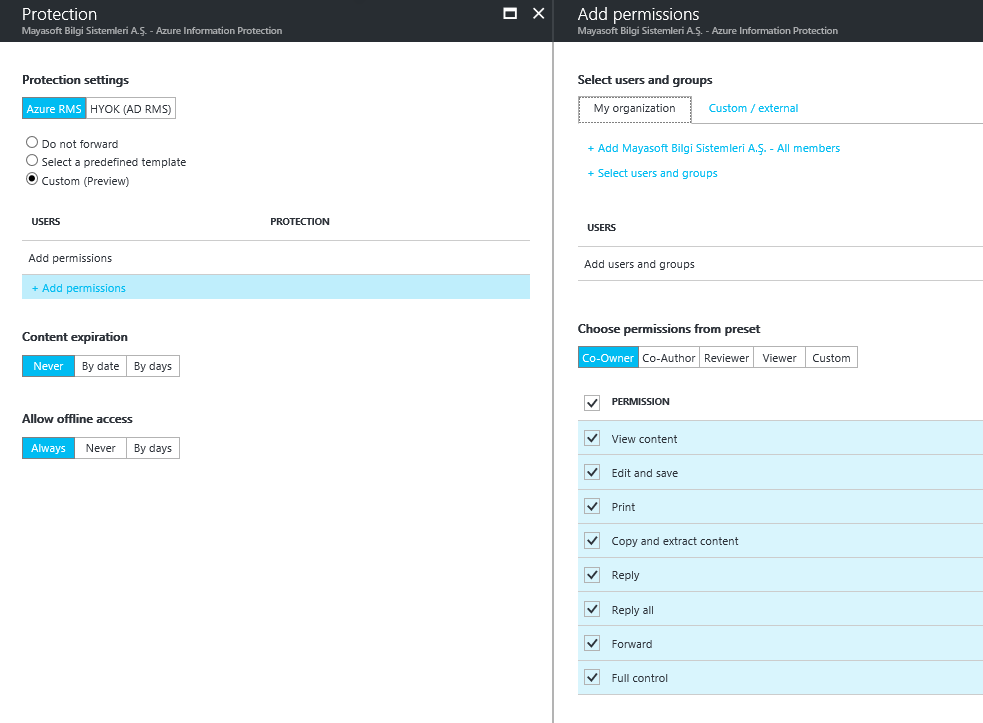Toggle the header PERMISSION select-all checkbox
Screen dimensions: 983x723
coord(592,403)
